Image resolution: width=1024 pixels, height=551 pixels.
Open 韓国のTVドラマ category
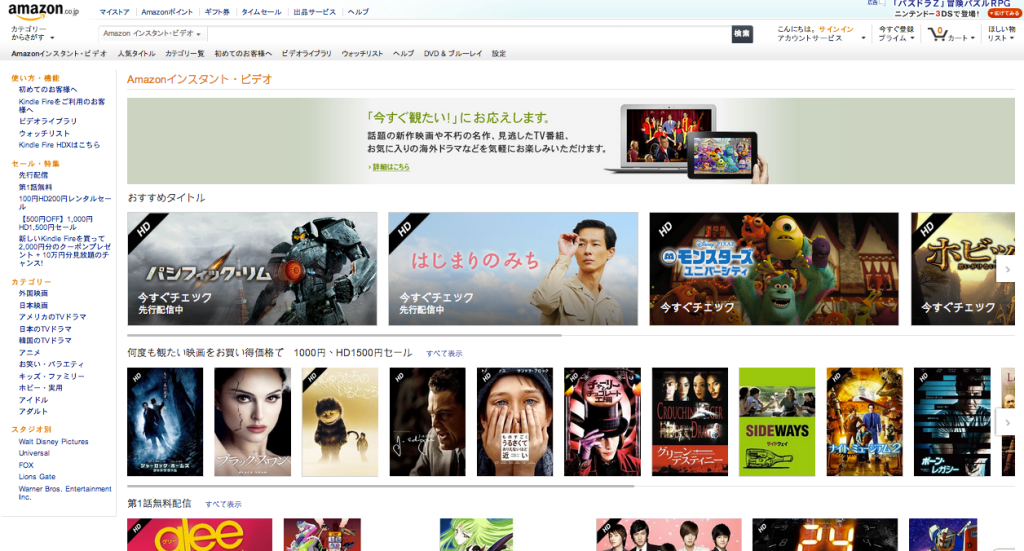[x=45, y=340]
